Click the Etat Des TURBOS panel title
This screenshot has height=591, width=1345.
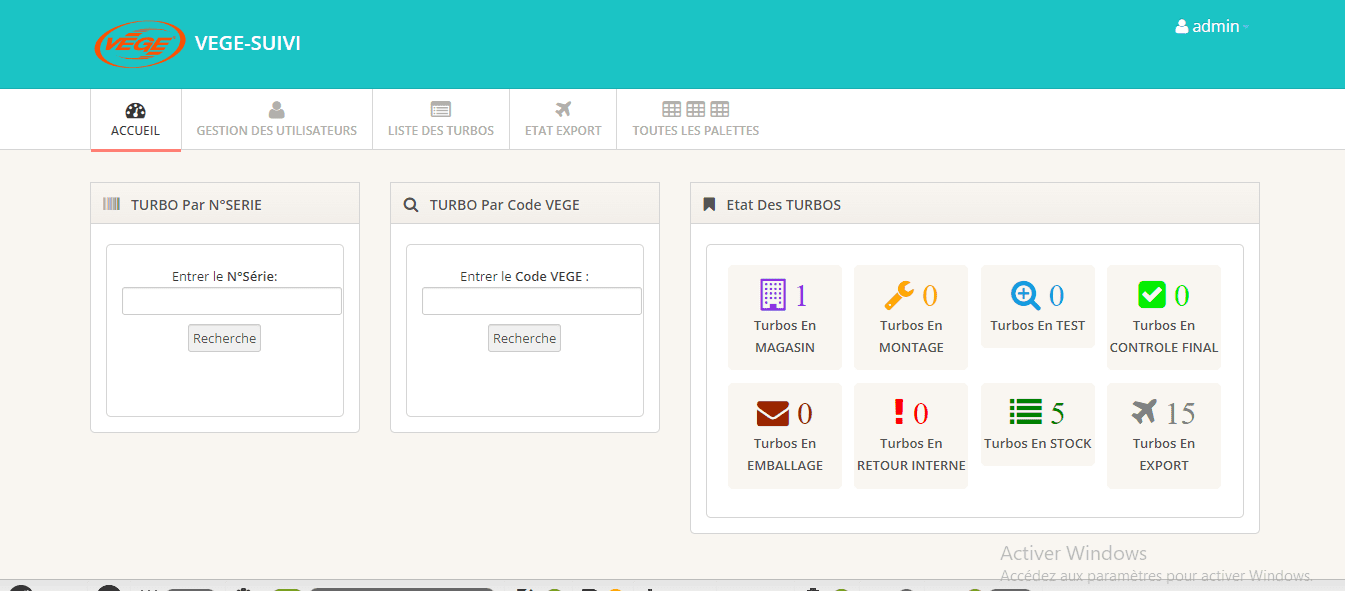pyautogui.click(x=784, y=205)
